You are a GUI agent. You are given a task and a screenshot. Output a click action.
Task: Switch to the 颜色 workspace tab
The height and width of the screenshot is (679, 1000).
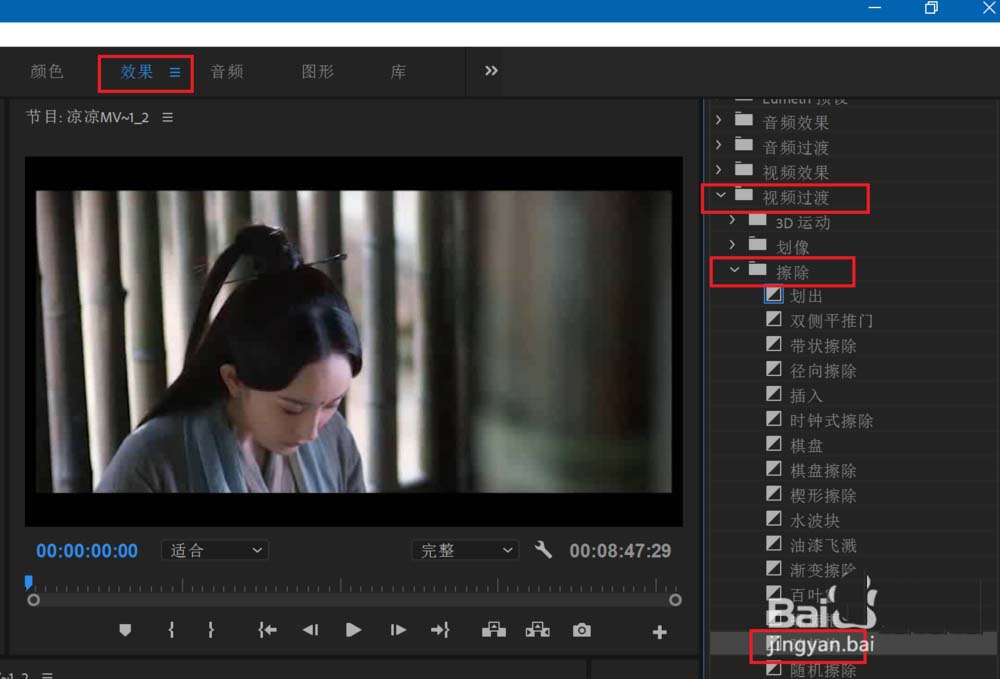(47, 71)
